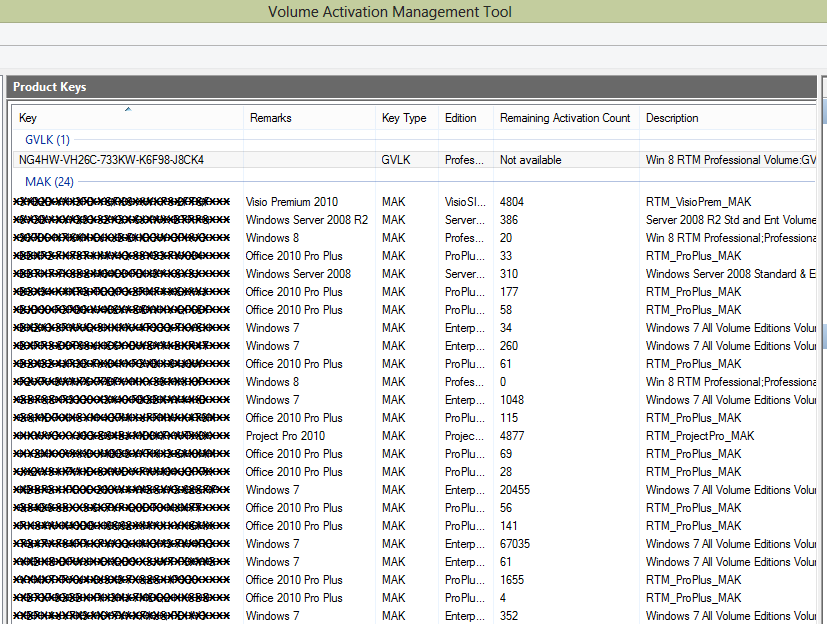
Task: Click the RTM_VisioPrem_MAK description
Action: [x=699, y=202]
